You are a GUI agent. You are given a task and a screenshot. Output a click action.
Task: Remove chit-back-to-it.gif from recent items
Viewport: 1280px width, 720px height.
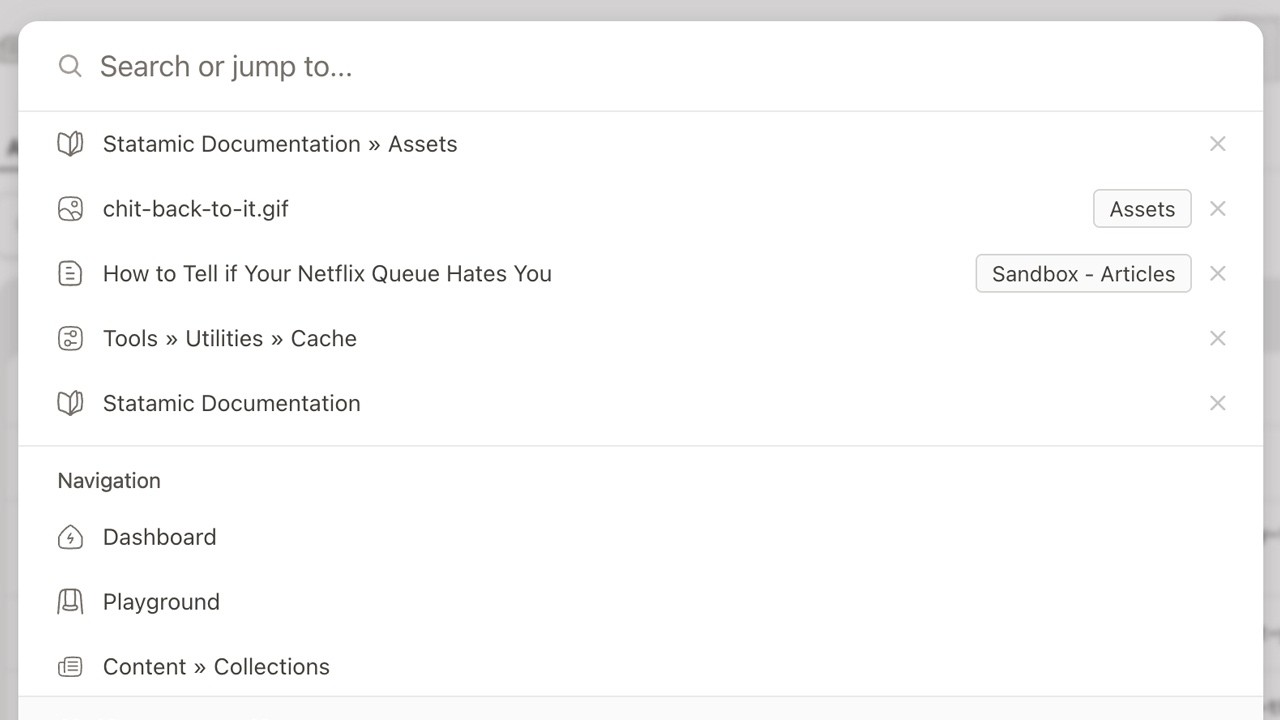[1217, 209]
